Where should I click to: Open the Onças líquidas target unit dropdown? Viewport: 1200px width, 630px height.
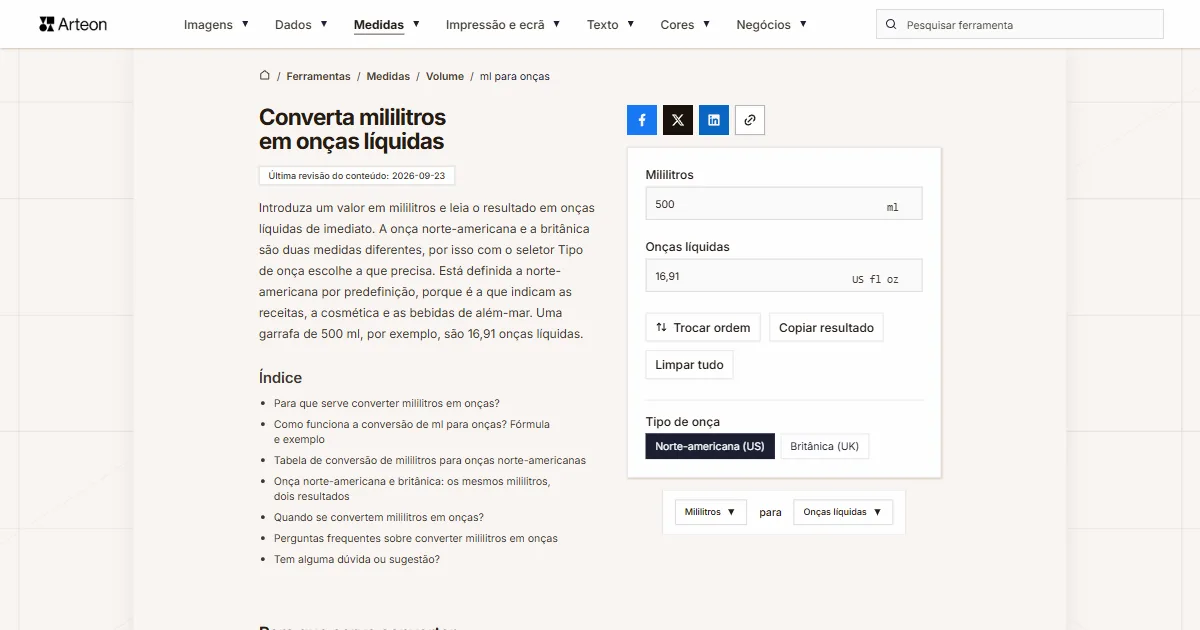(843, 512)
